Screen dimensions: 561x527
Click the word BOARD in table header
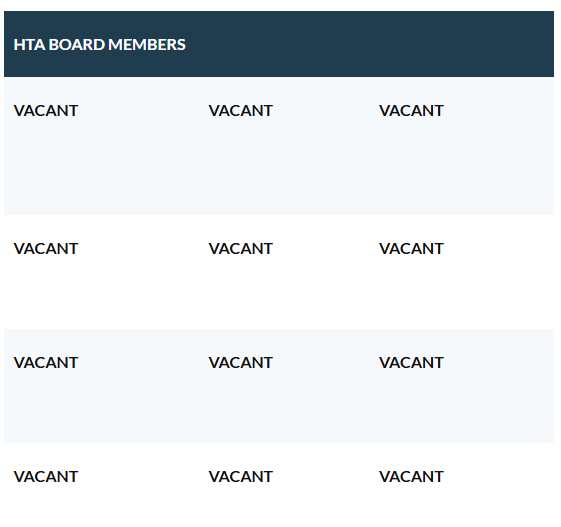(x=77, y=45)
